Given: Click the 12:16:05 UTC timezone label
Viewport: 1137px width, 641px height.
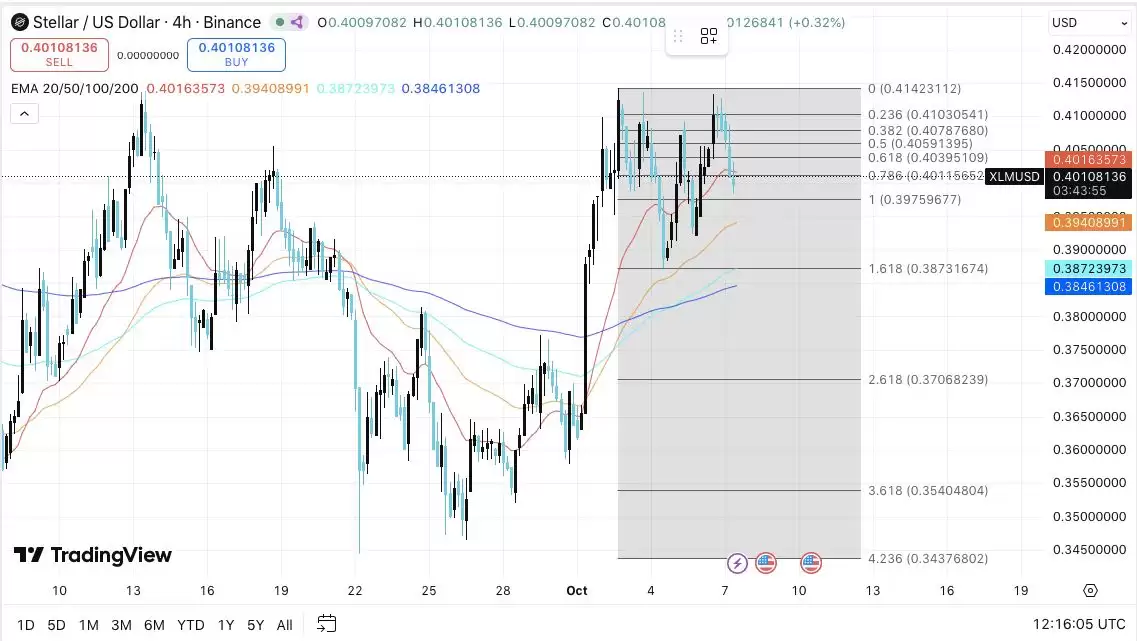Looking at the screenshot, I should (x=1079, y=624).
